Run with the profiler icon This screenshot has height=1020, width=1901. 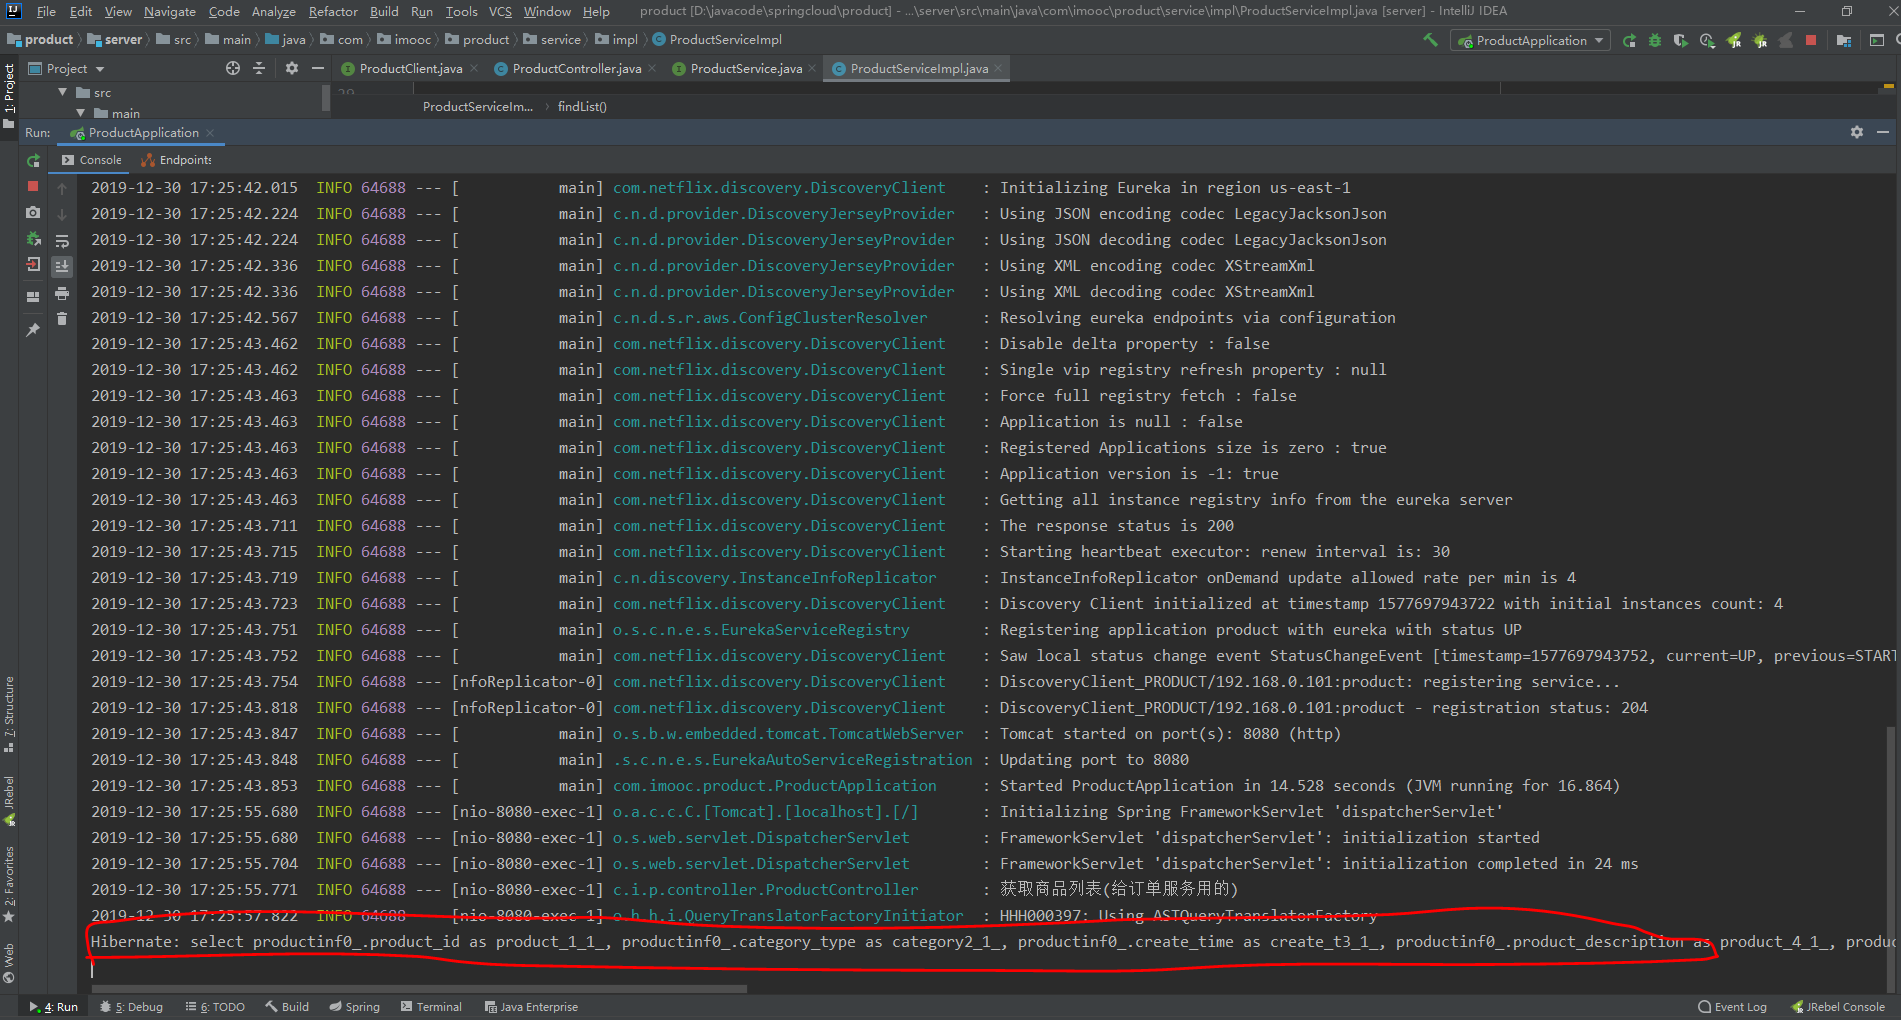(x=1707, y=40)
